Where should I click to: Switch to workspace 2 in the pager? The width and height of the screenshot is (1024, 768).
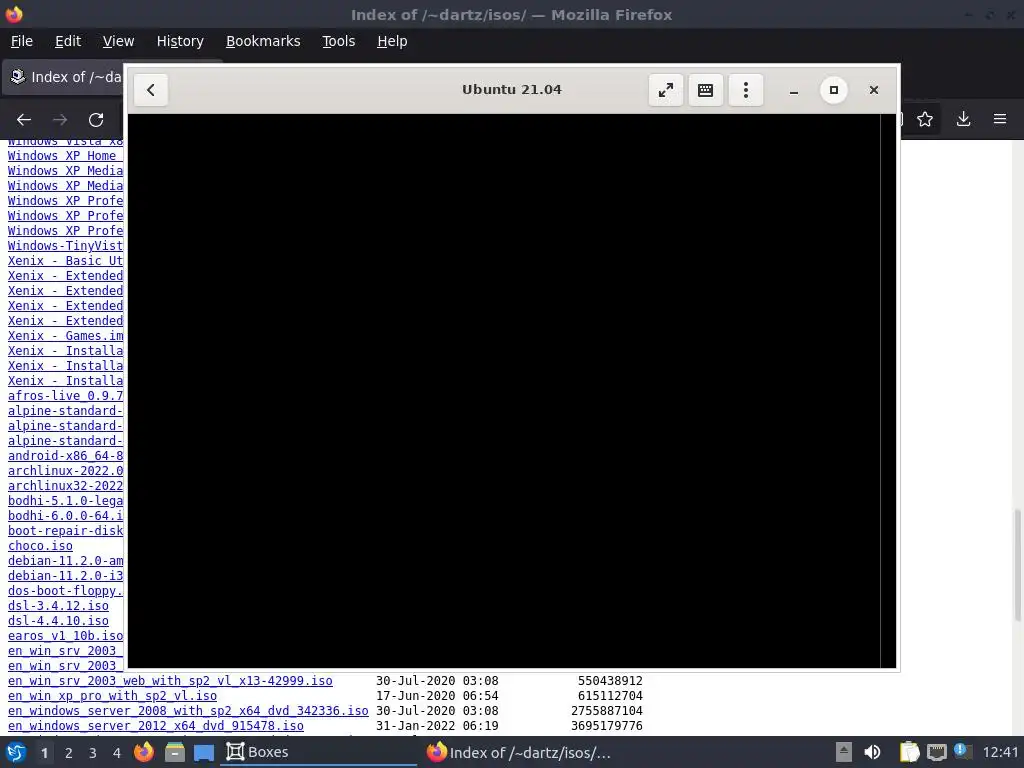[x=69, y=753]
